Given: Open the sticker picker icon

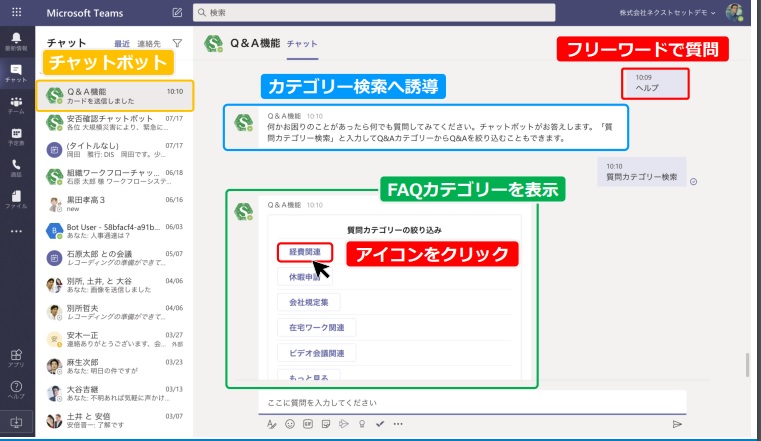Looking at the screenshot, I should click(326, 424).
